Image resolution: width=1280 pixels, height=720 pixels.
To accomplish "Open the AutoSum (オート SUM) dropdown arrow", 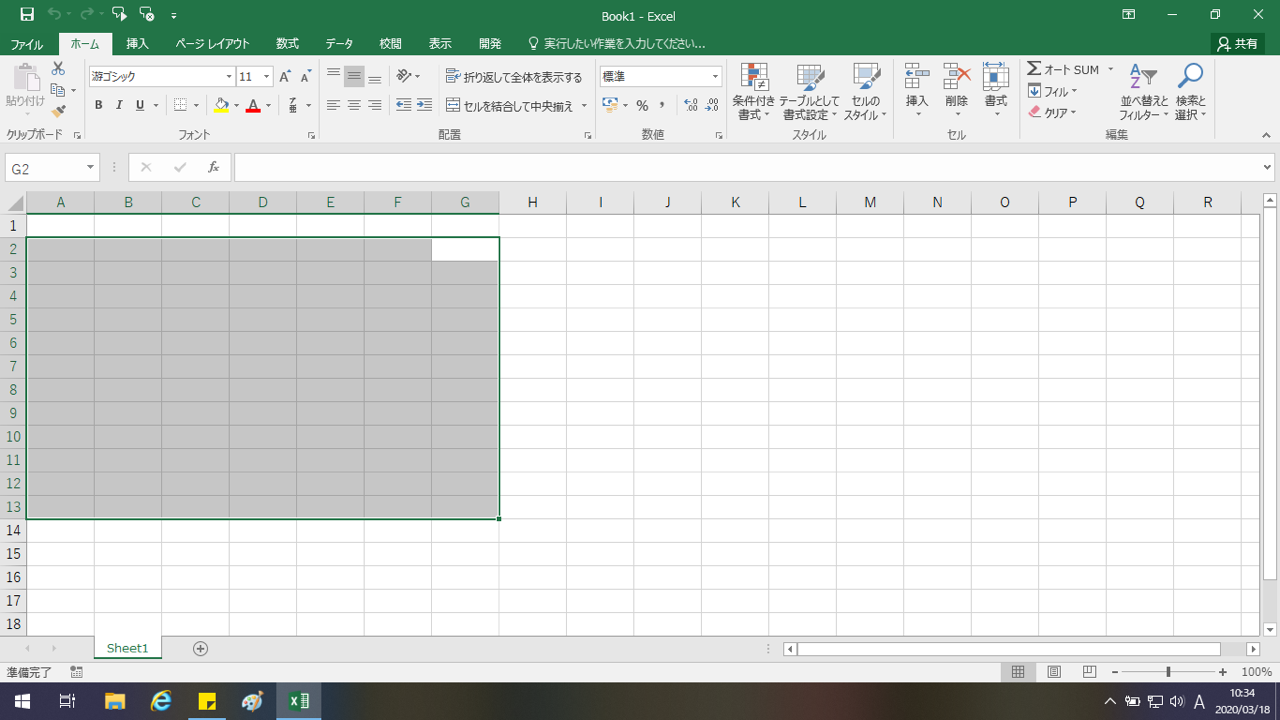I will (1110, 70).
